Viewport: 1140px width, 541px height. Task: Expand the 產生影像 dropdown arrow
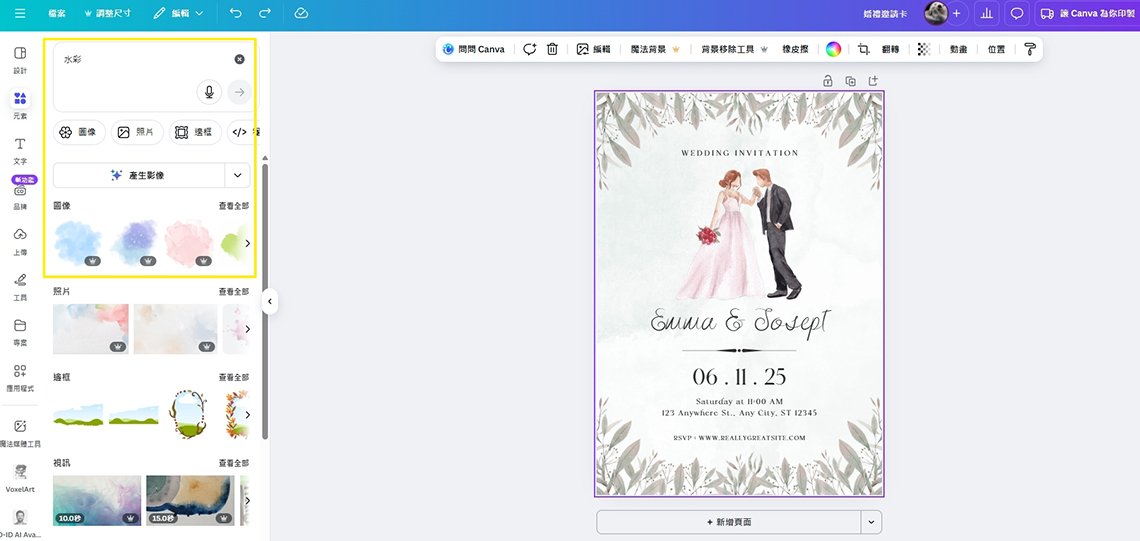click(x=237, y=175)
